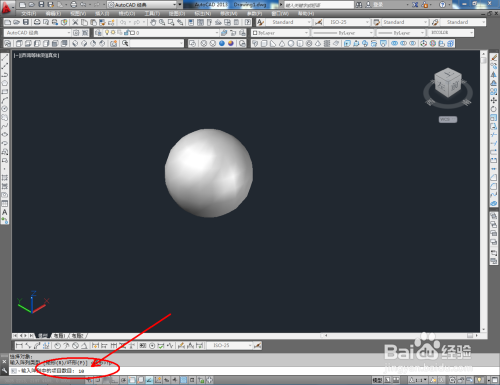Switch to the Model tab below the viewport

click(43, 336)
